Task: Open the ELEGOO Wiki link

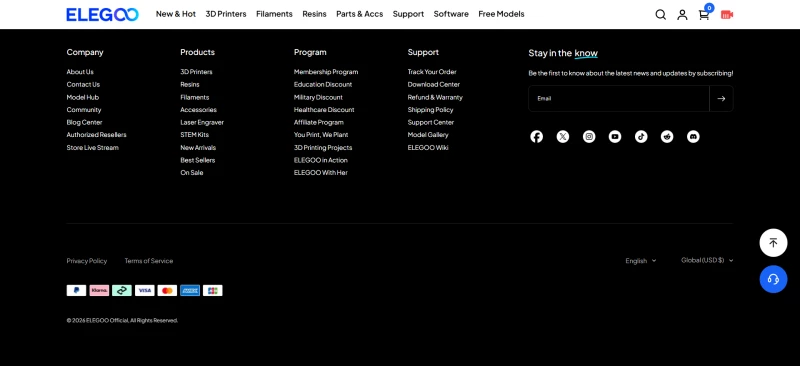Action: pos(428,148)
